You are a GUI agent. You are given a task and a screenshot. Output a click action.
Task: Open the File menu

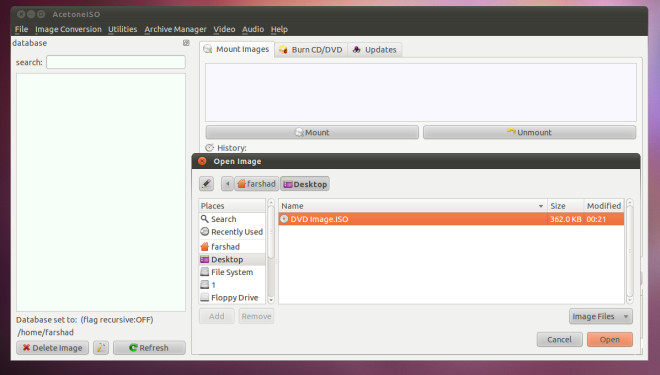click(21, 29)
